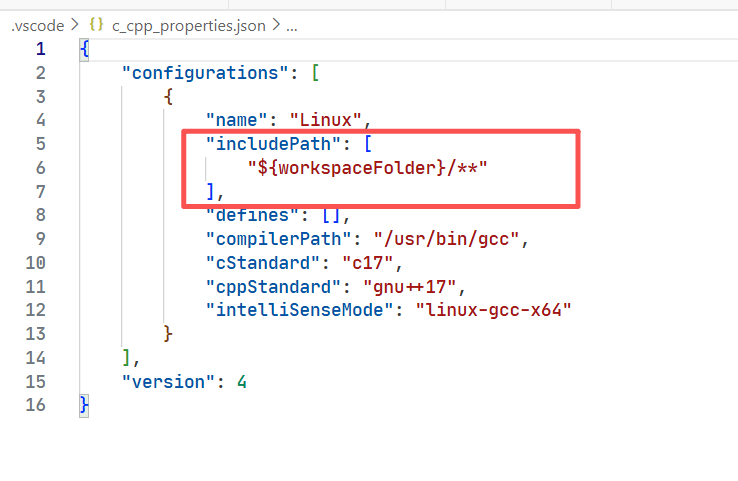Screen dimensions: 738x481
Task: Click line number 9 in gutter
Action: 41,239
